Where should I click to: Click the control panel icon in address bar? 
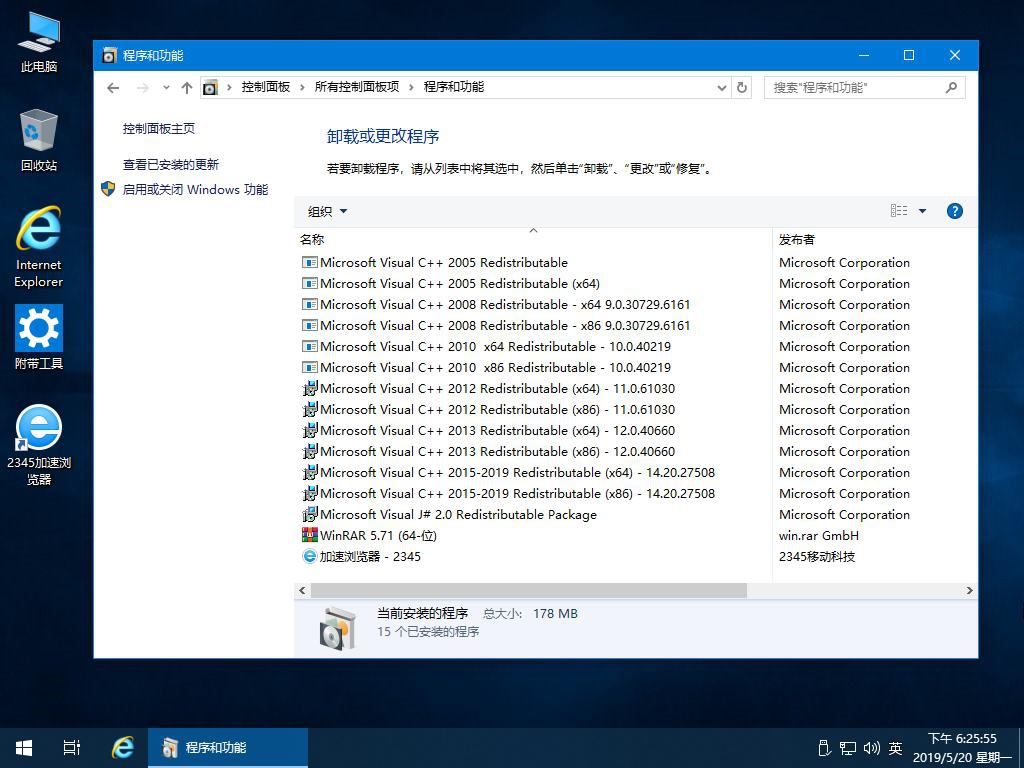point(210,88)
